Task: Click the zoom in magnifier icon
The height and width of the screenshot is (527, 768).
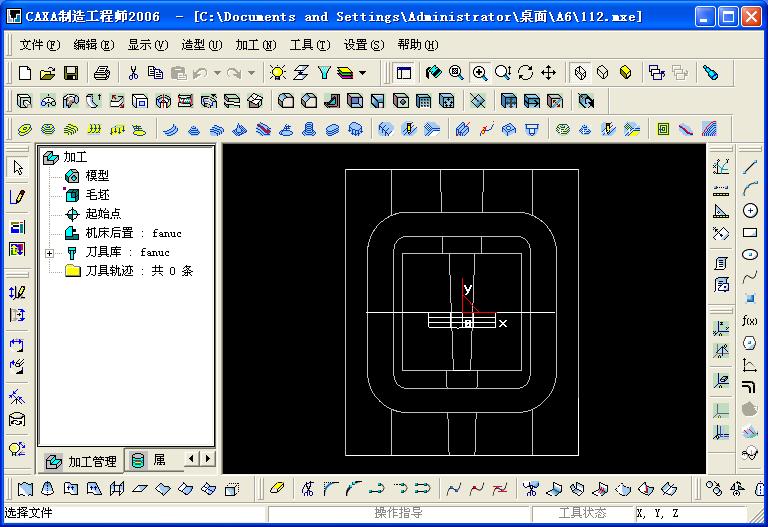Action: [480, 73]
